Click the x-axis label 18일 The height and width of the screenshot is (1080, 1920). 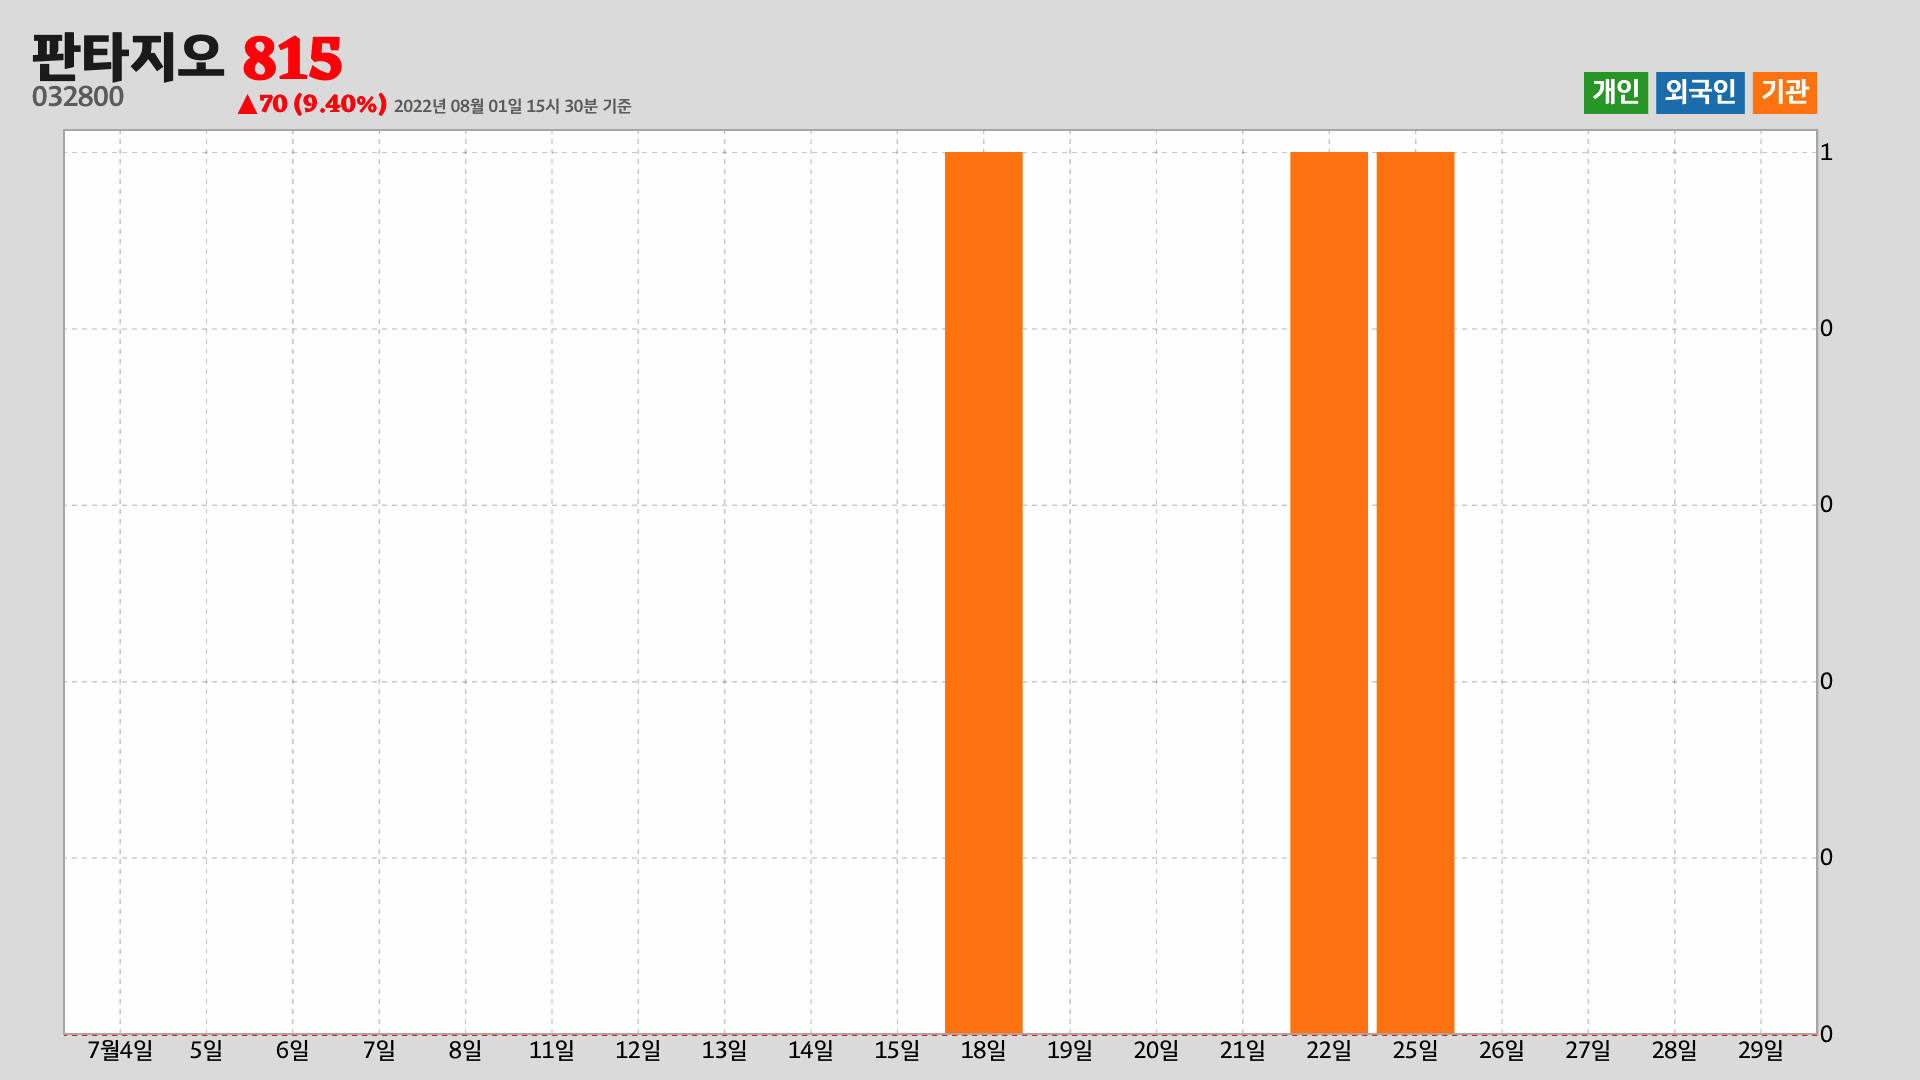[x=983, y=1050]
